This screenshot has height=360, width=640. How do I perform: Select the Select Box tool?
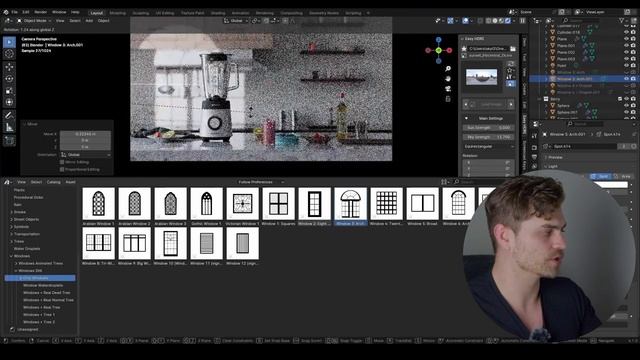coord(9,42)
